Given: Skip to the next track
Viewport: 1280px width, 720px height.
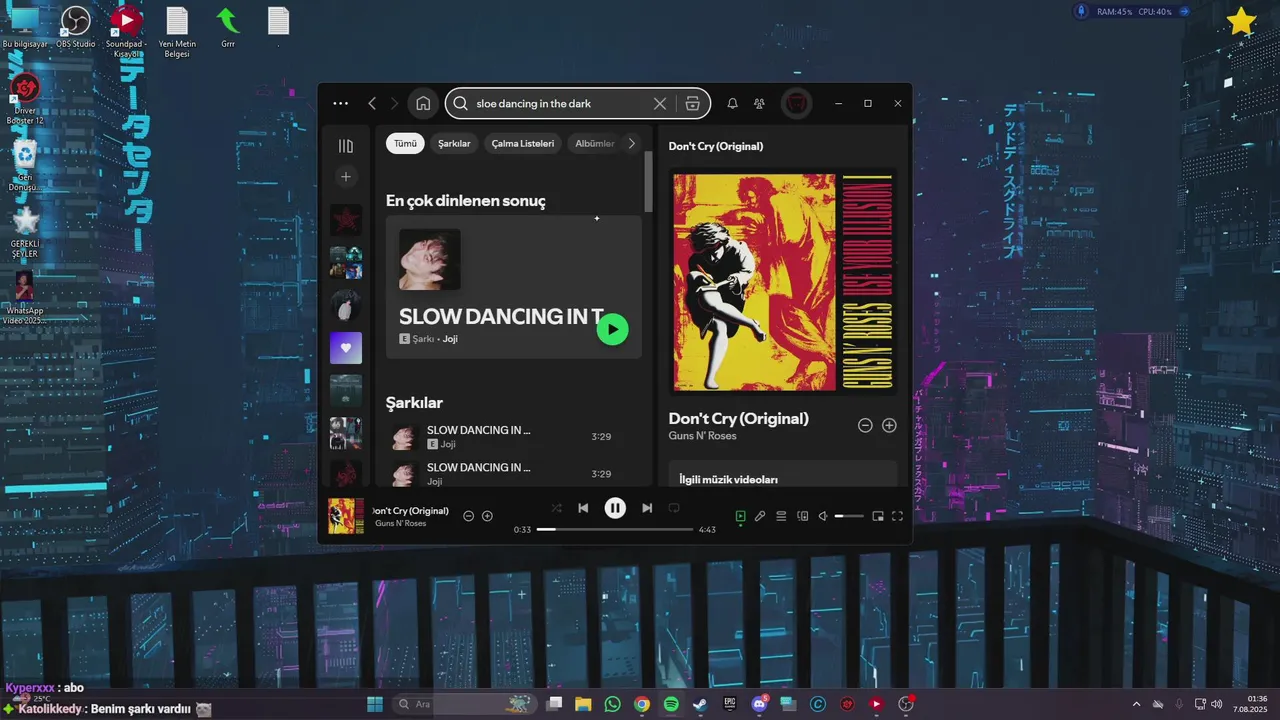Looking at the screenshot, I should pyautogui.click(x=647, y=508).
